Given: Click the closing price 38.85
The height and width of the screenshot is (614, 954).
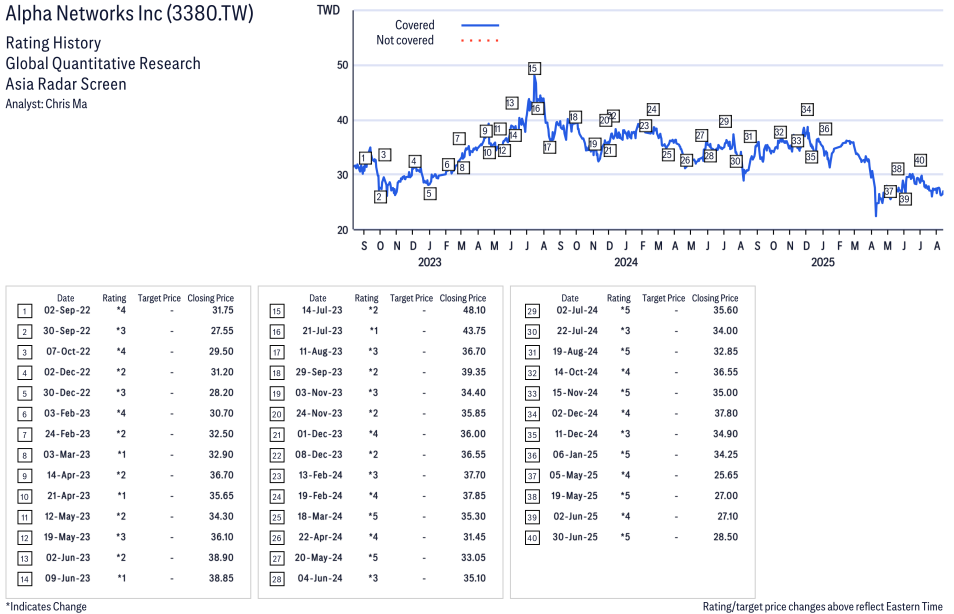Looking at the screenshot, I should [x=221, y=579].
